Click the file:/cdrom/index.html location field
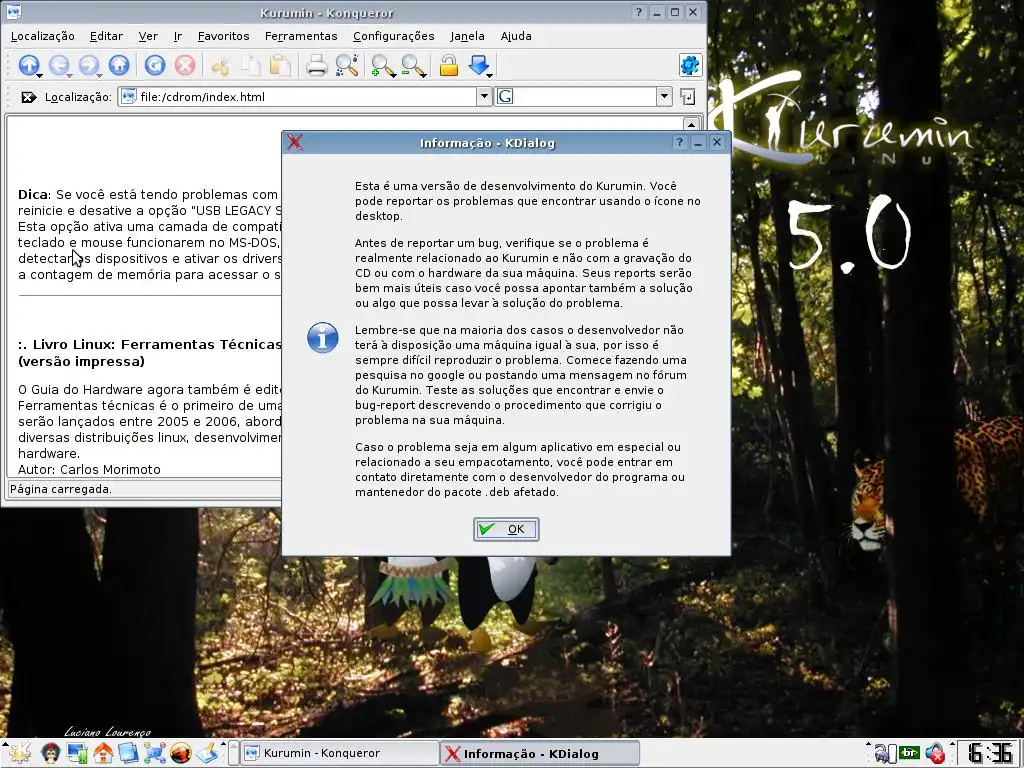 298,97
